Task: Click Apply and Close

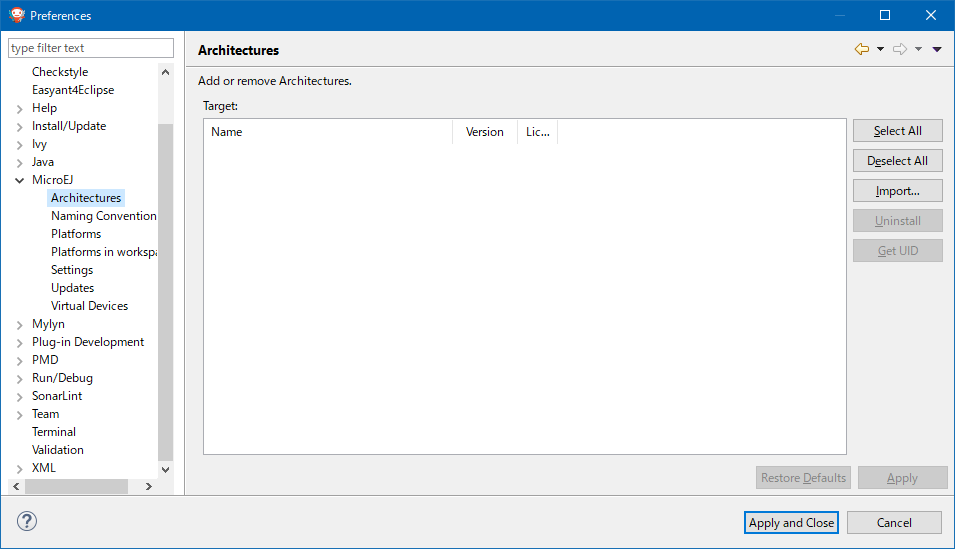Action: point(791,523)
